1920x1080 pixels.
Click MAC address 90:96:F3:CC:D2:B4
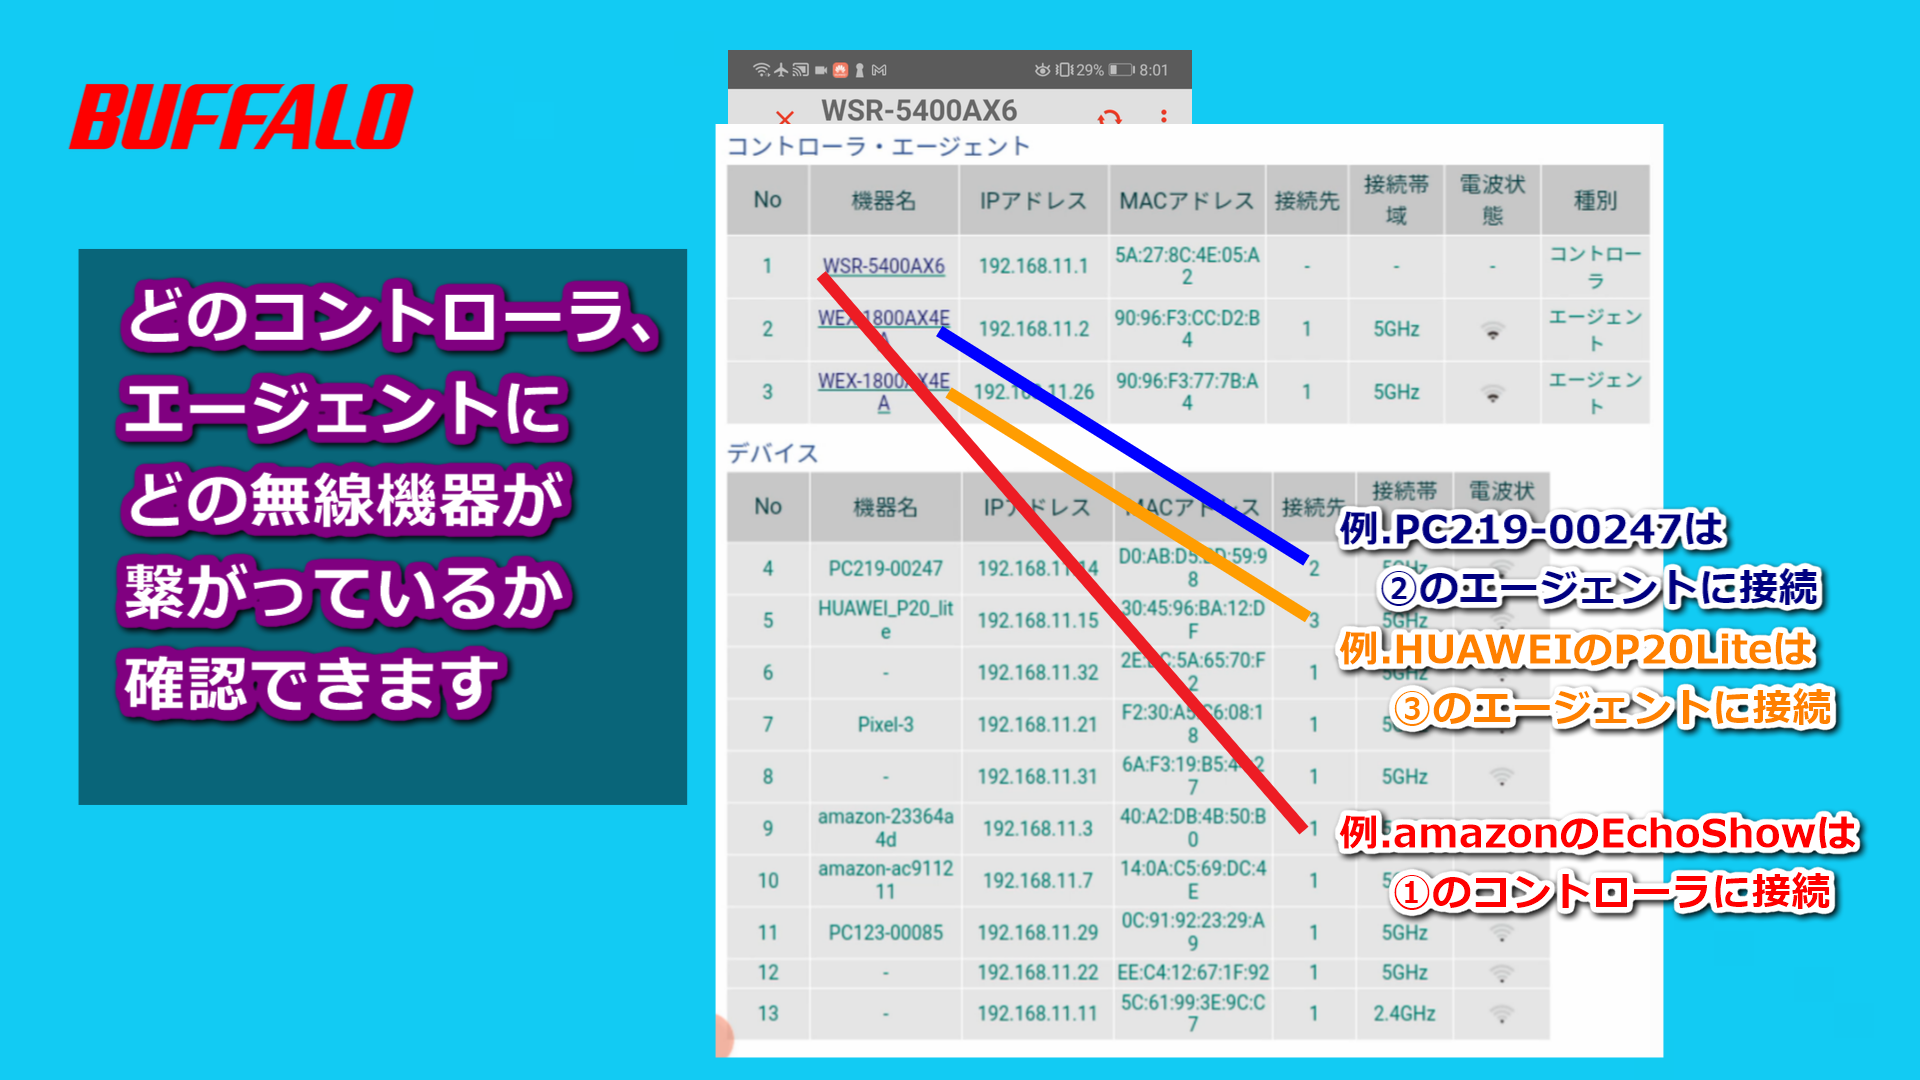(x=1187, y=329)
